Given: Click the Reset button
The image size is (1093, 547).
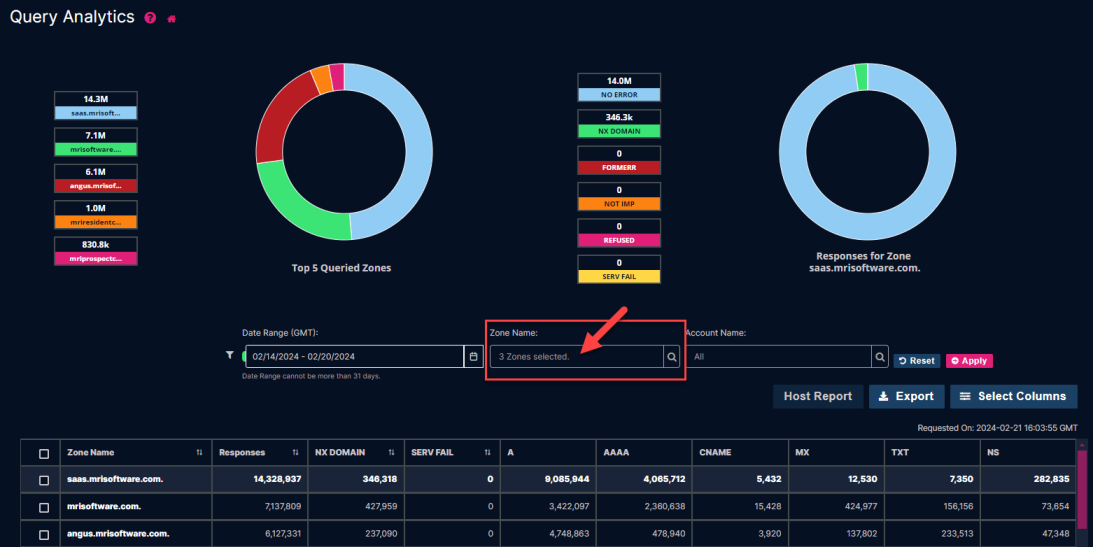Looking at the screenshot, I should click(917, 361).
